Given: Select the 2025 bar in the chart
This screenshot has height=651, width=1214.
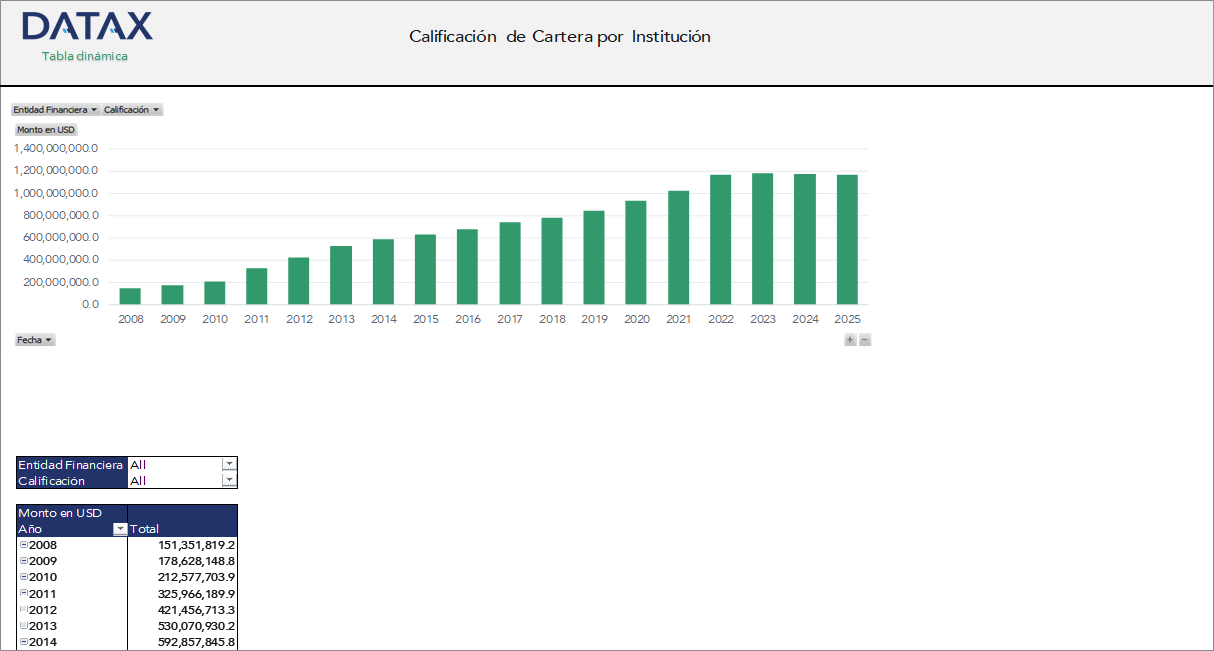Looking at the screenshot, I should tap(847, 240).
